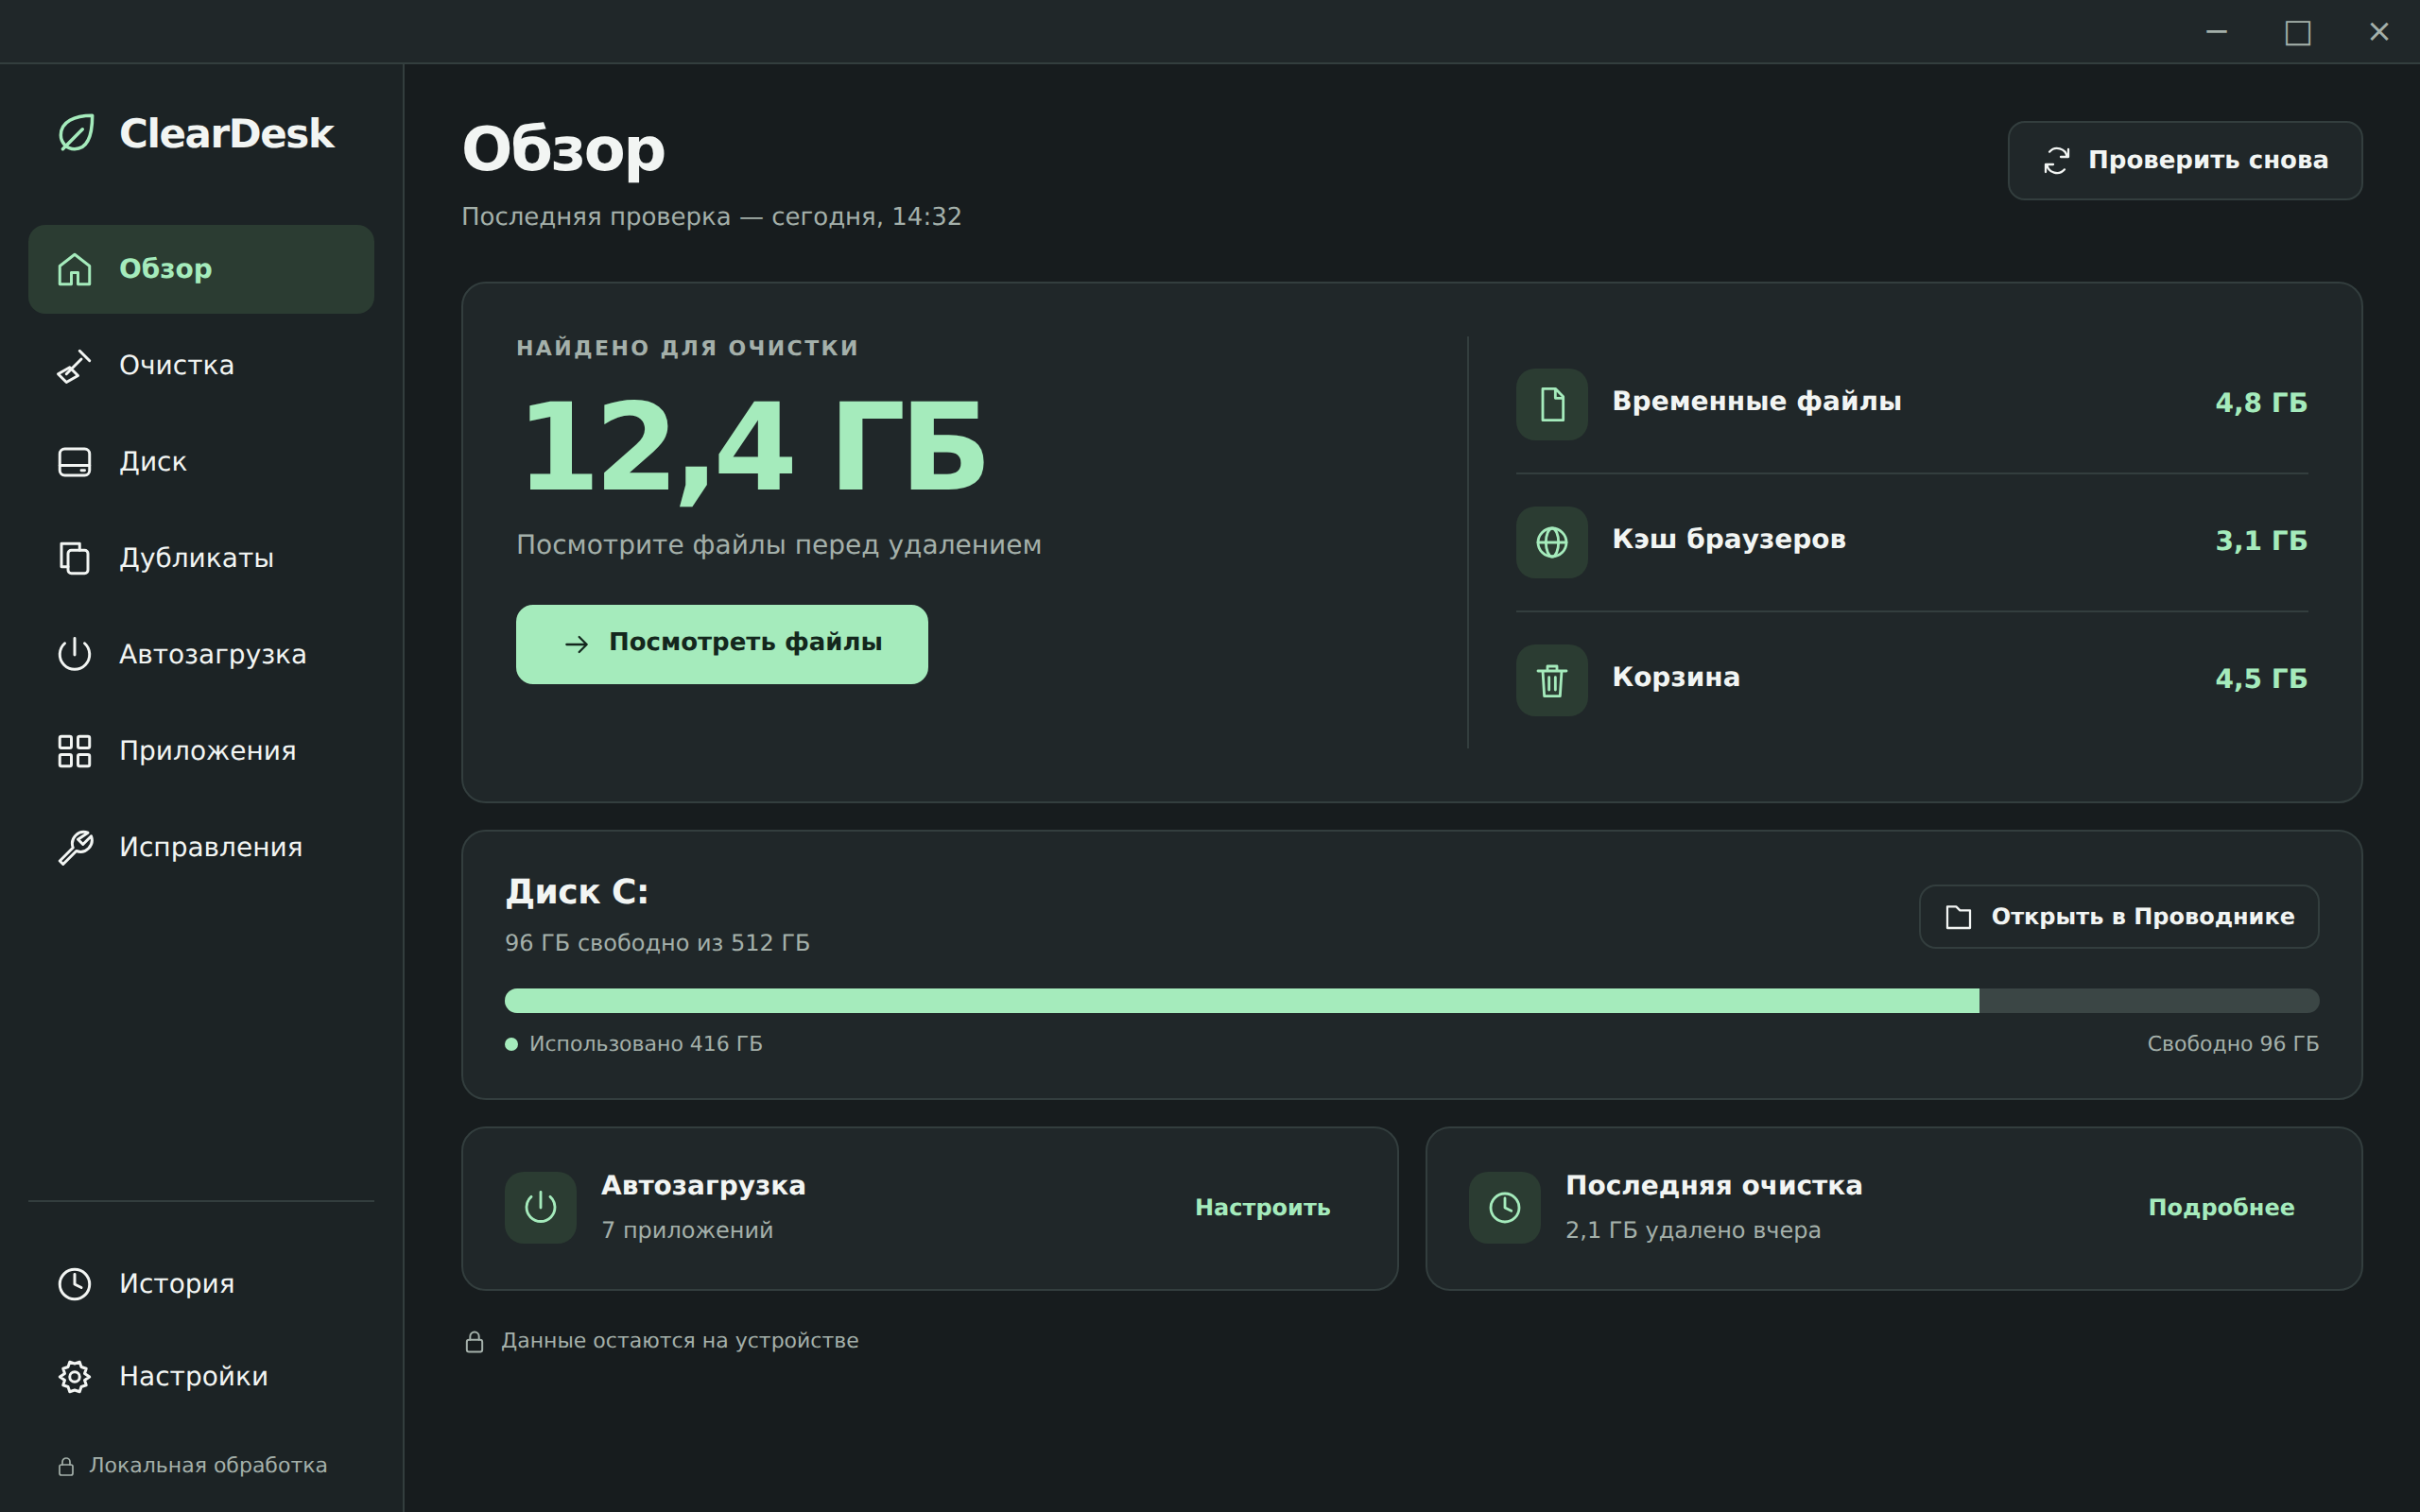Image resolution: width=2420 pixels, height=1512 pixels.
Task: Click the refresh icon in Проверить снова
Action: (x=2057, y=161)
